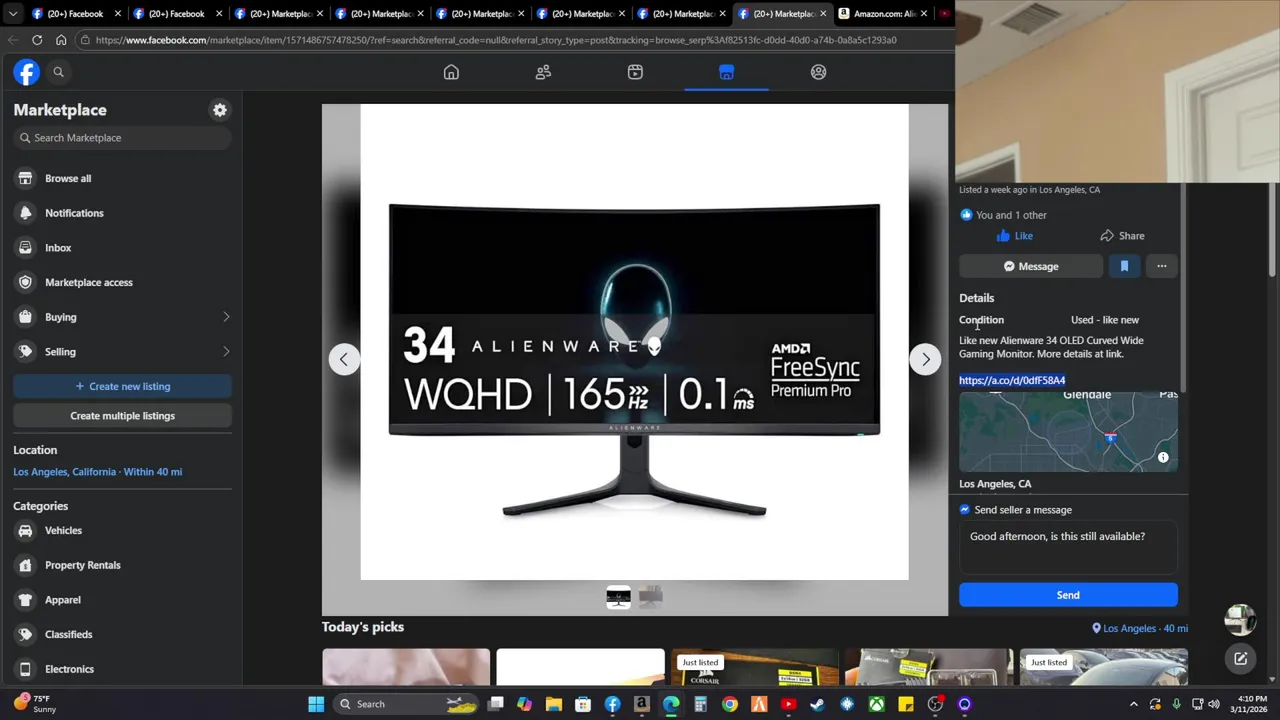
Task: Open Facebook search magnifier icon
Action: (58, 72)
